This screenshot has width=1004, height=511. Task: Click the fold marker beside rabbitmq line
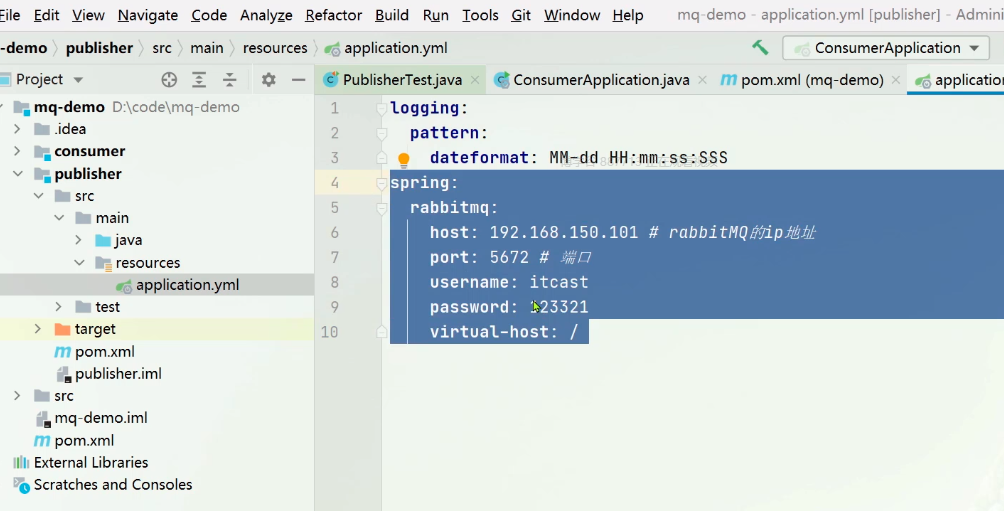tap(382, 208)
